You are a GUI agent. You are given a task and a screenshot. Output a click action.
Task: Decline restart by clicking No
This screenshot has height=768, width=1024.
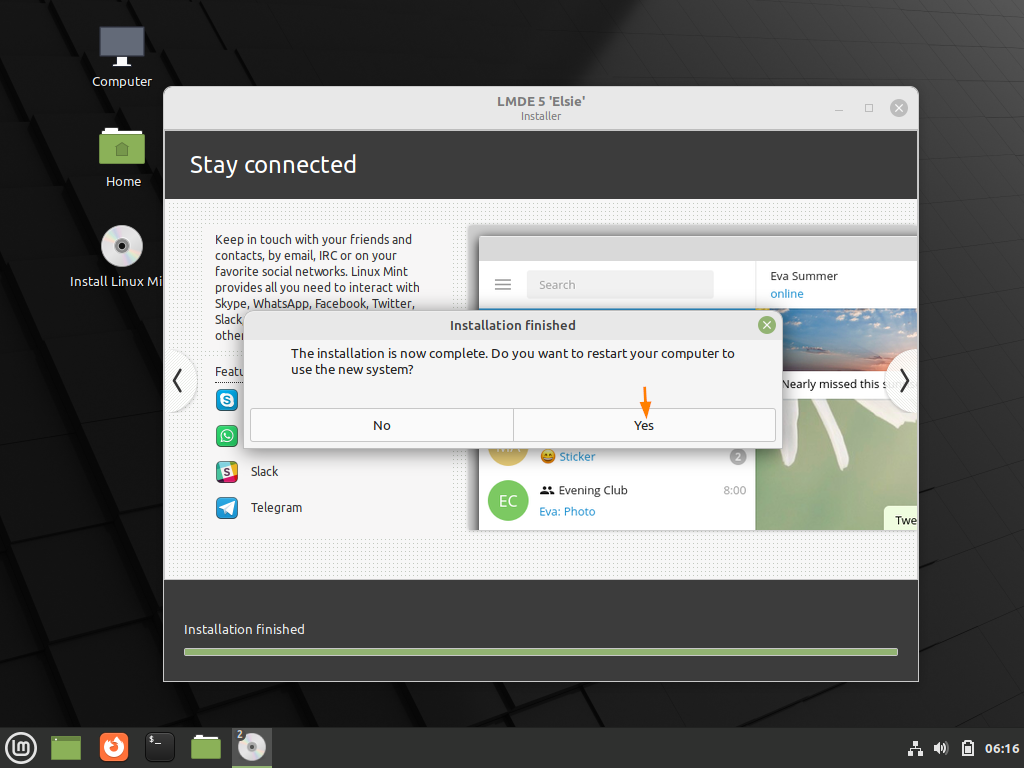point(381,425)
